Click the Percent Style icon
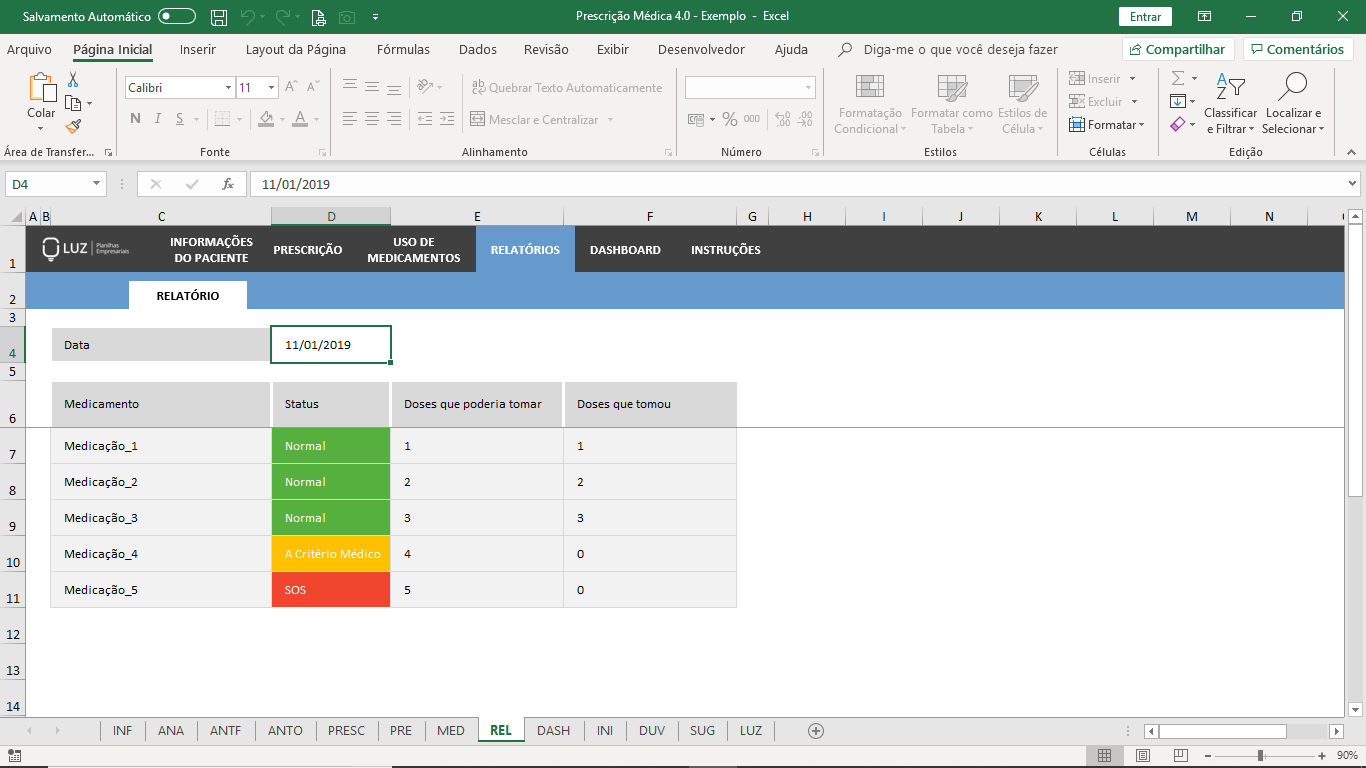The height and width of the screenshot is (768, 1366). pos(730,119)
